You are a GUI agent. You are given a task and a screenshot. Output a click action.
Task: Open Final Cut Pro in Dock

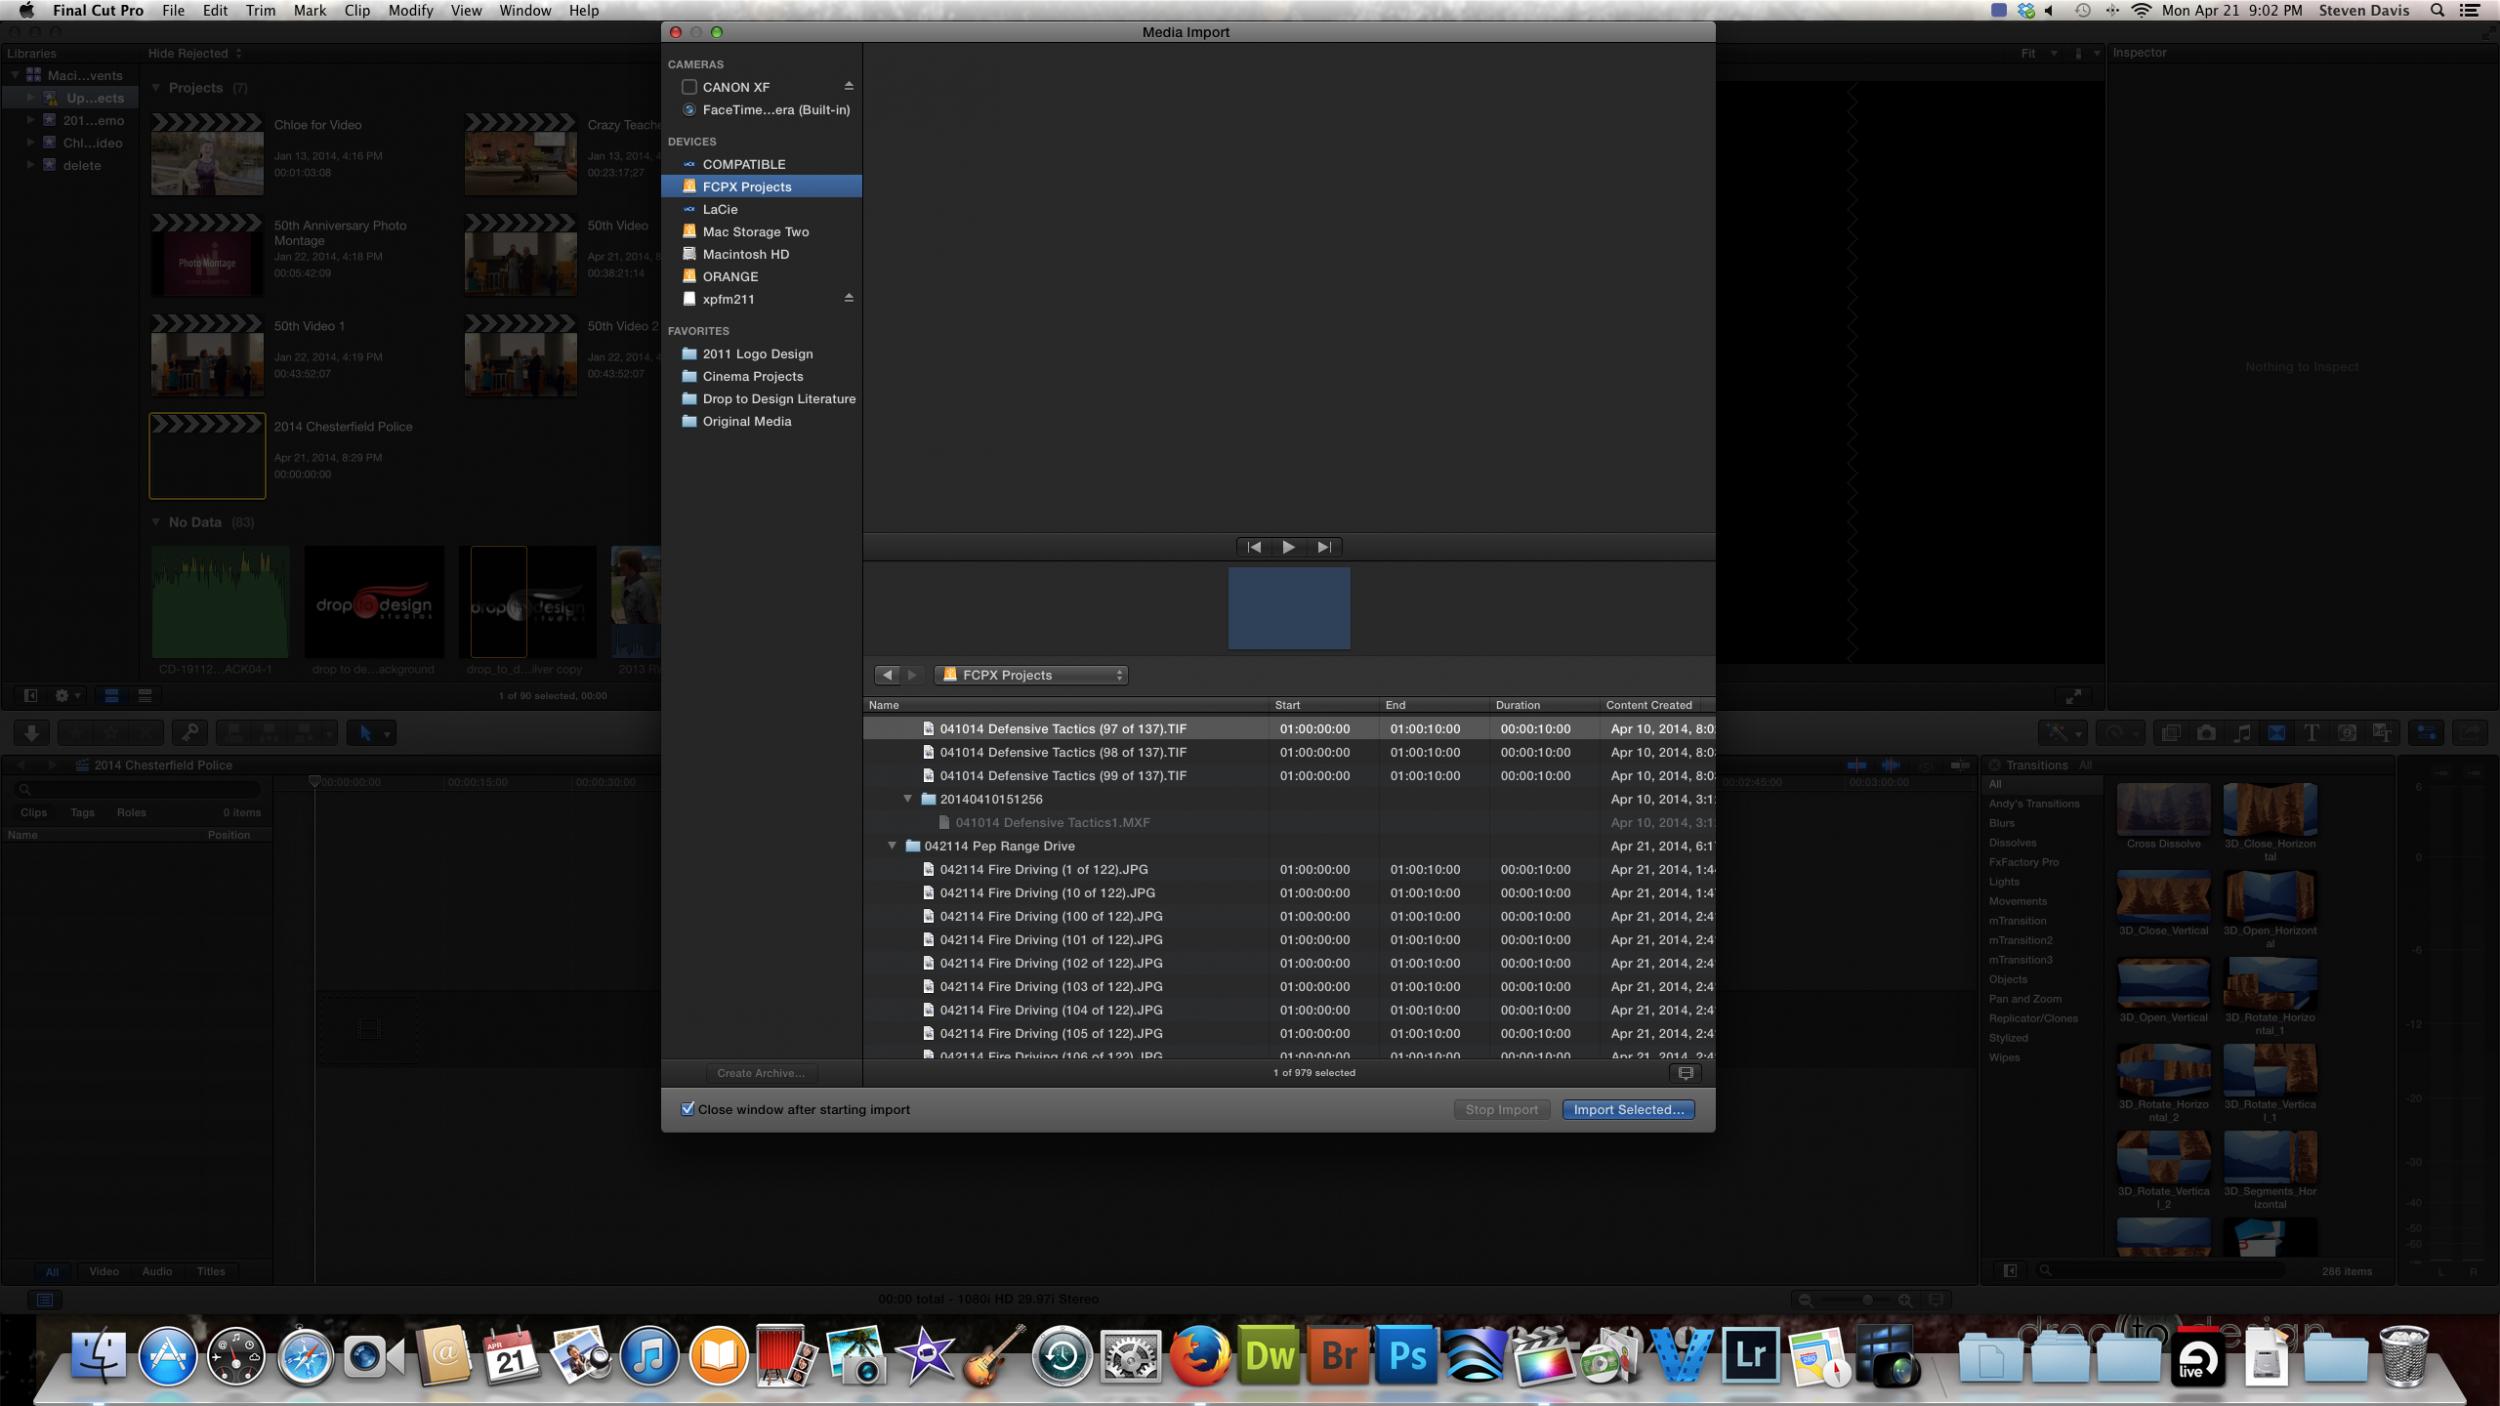click(1541, 1357)
